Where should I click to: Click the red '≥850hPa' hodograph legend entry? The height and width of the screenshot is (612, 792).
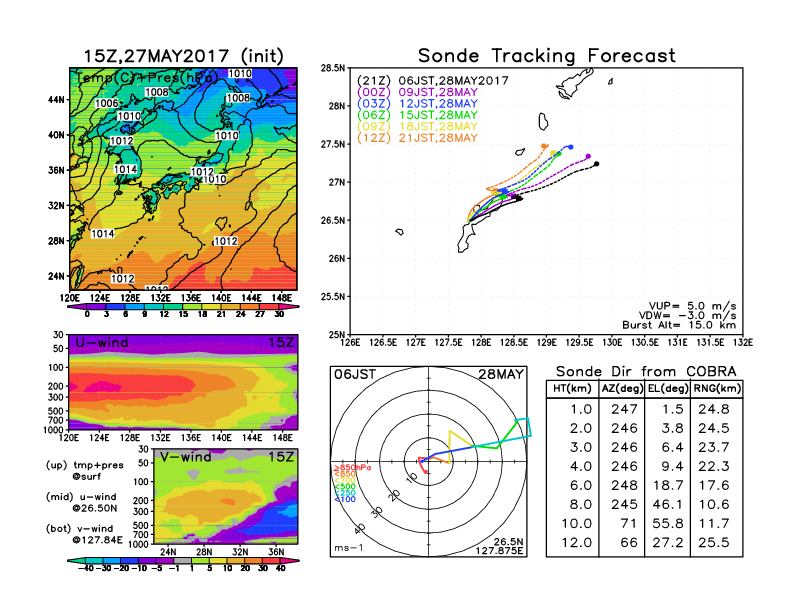352,468
